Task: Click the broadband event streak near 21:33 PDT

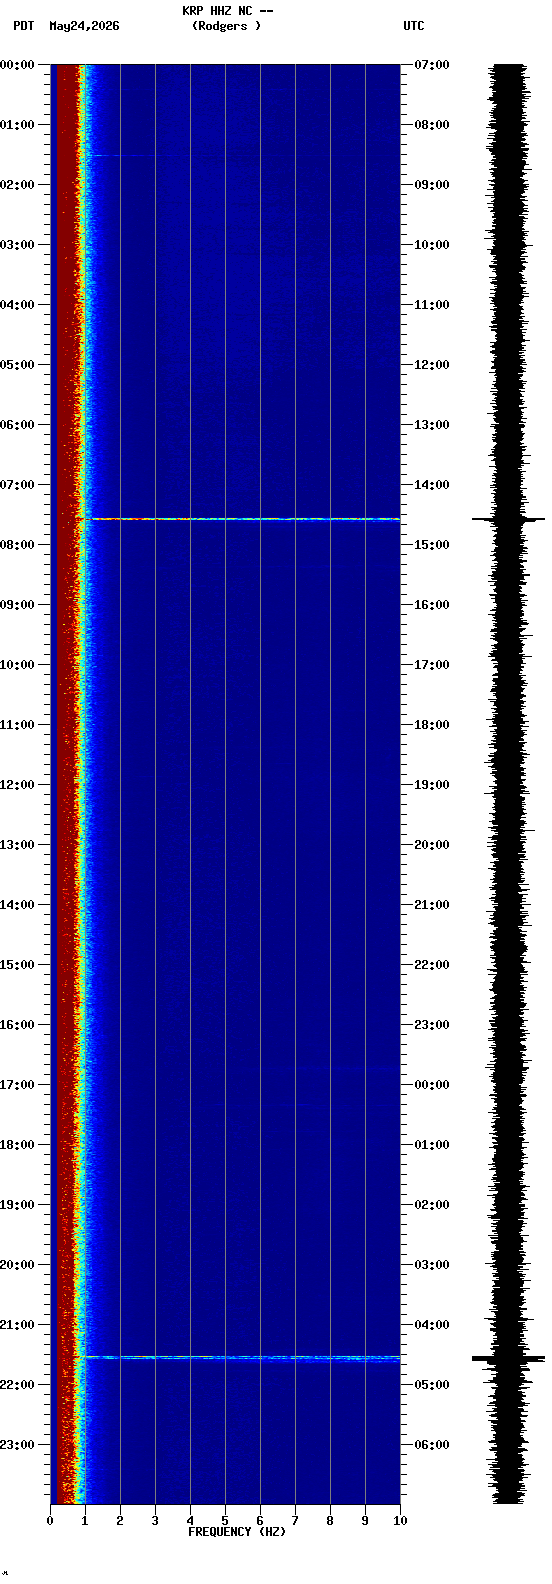Action: click(x=240, y=1358)
